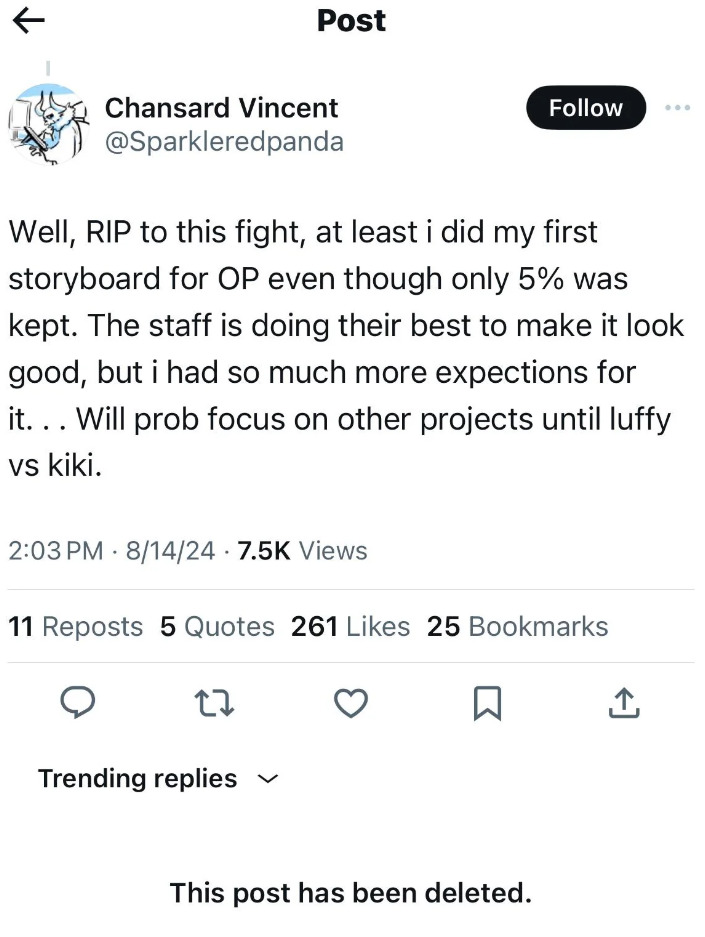This screenshot has width=705, height=937.
Task: Bookmark the post with bookmark icon
Action: point(486,705)
